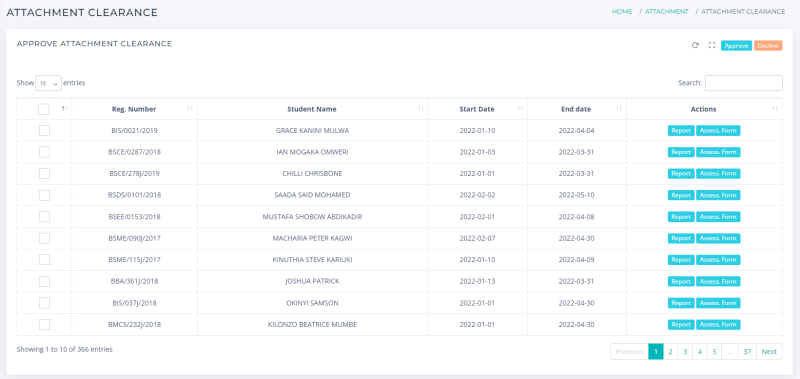Sort by Reg. Number column
The height and width of the screenshot is (379, 800).
(x=134, y=109)
